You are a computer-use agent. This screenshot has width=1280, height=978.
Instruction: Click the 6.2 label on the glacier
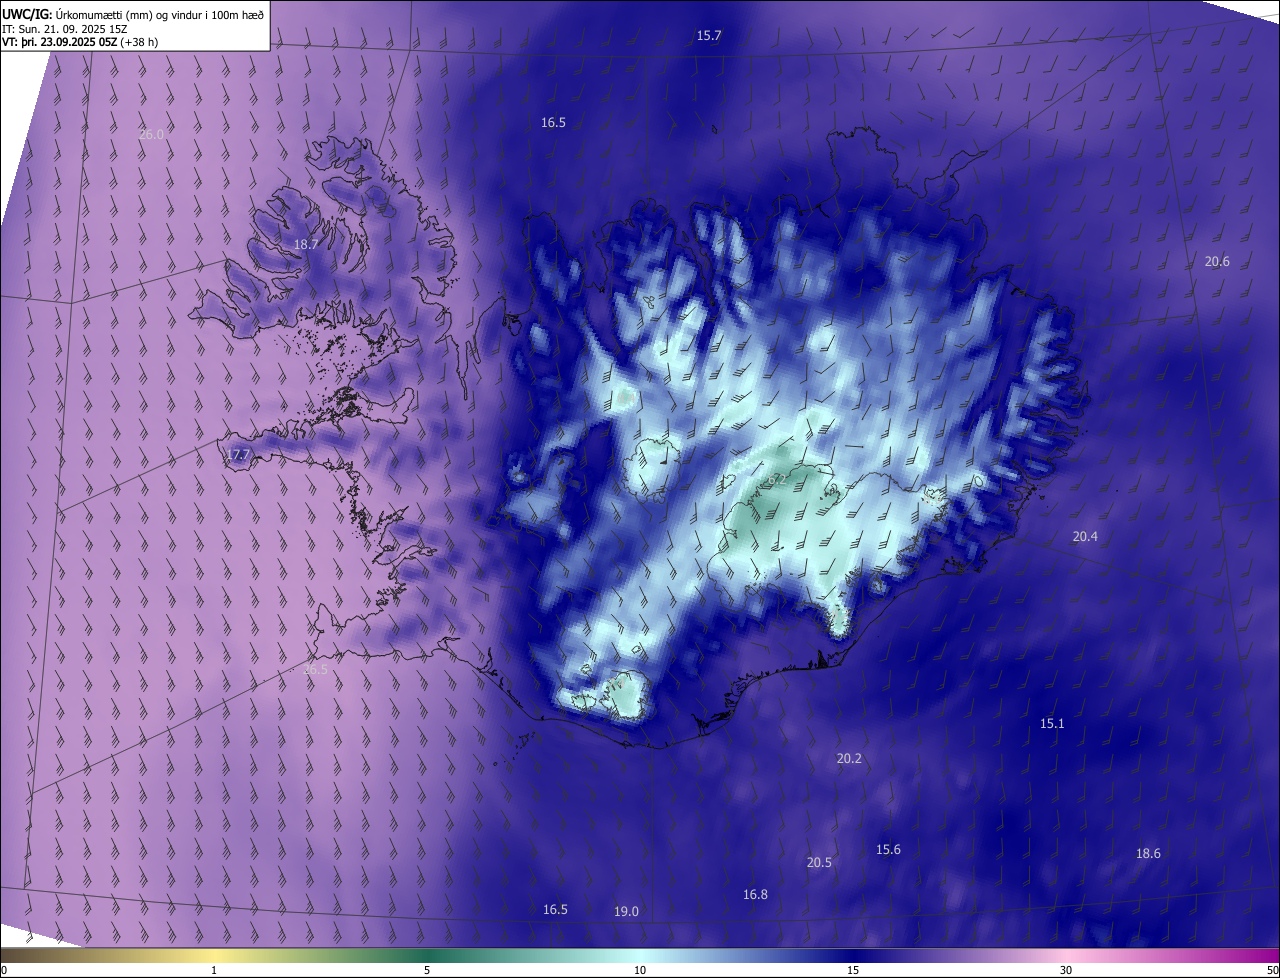[x=777, y=479]
